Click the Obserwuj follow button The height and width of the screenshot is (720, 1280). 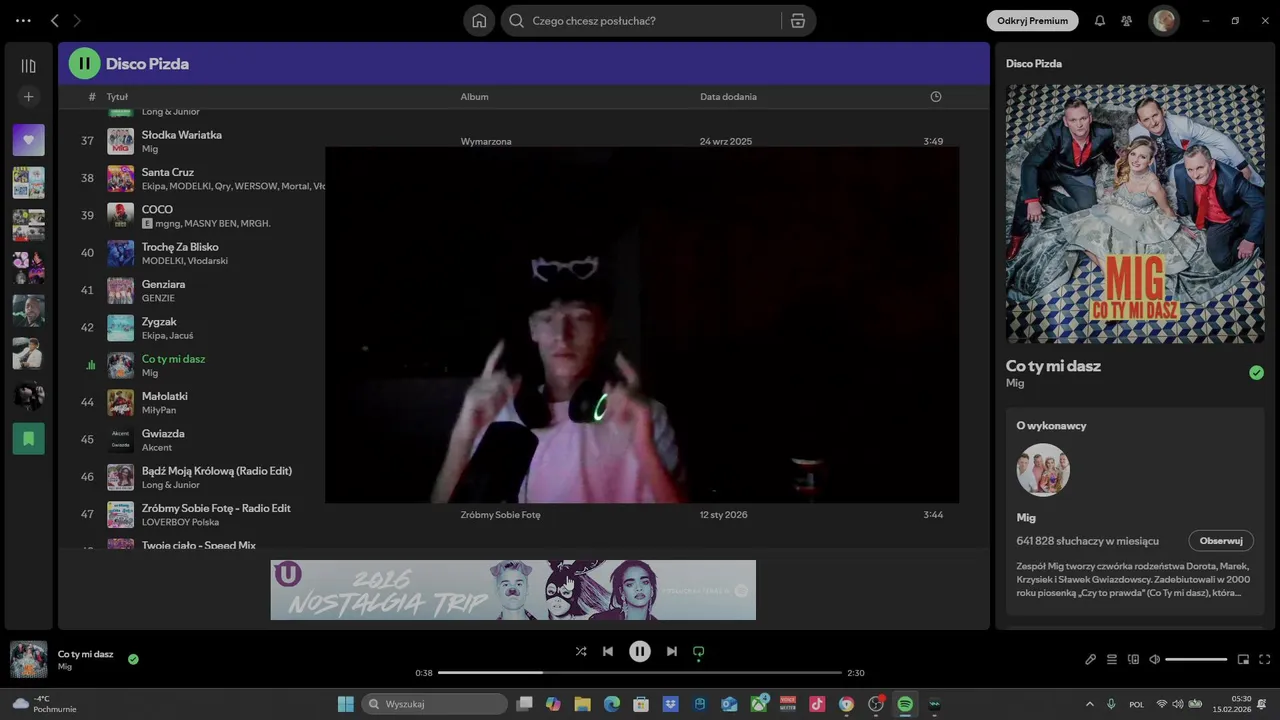pos(1221,540)
